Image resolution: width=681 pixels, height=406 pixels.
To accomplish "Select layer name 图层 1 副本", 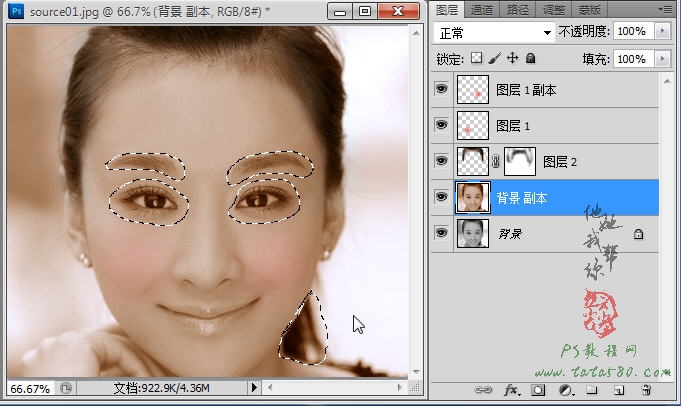I will point(526,90).
